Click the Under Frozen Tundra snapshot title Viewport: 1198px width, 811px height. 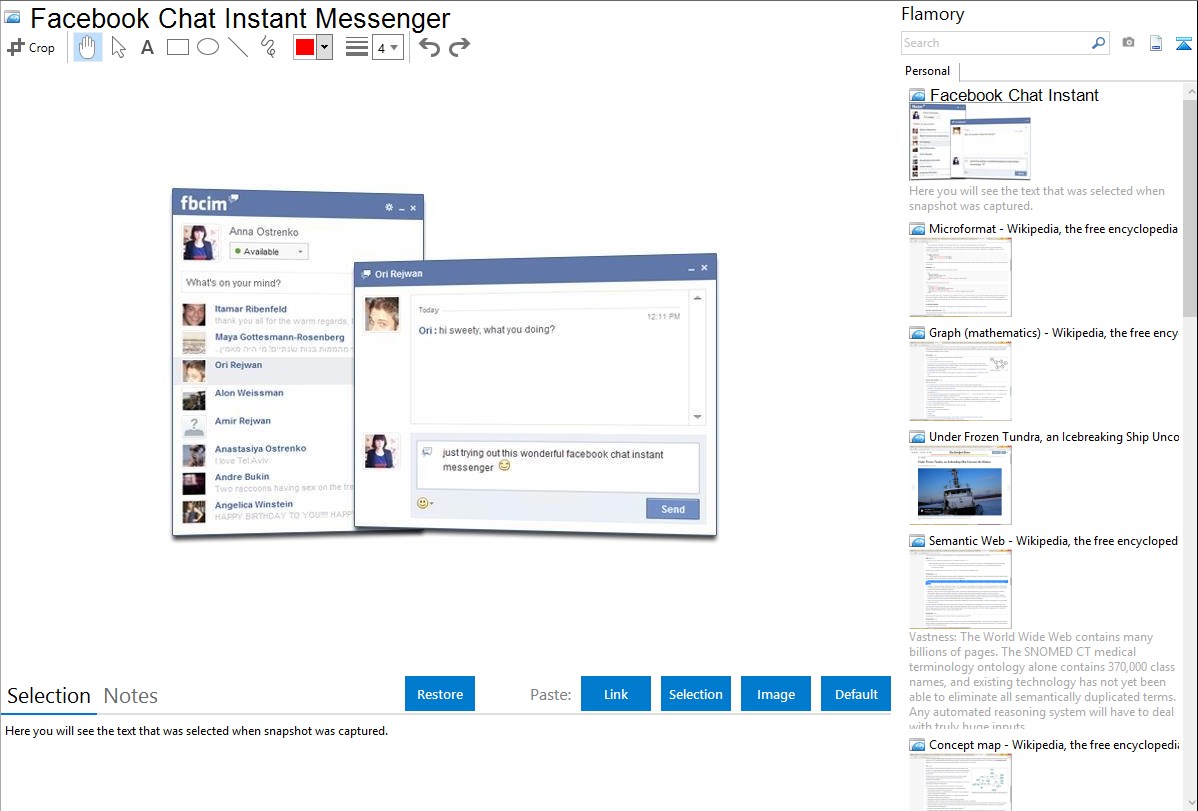[x=1054, y=436]
